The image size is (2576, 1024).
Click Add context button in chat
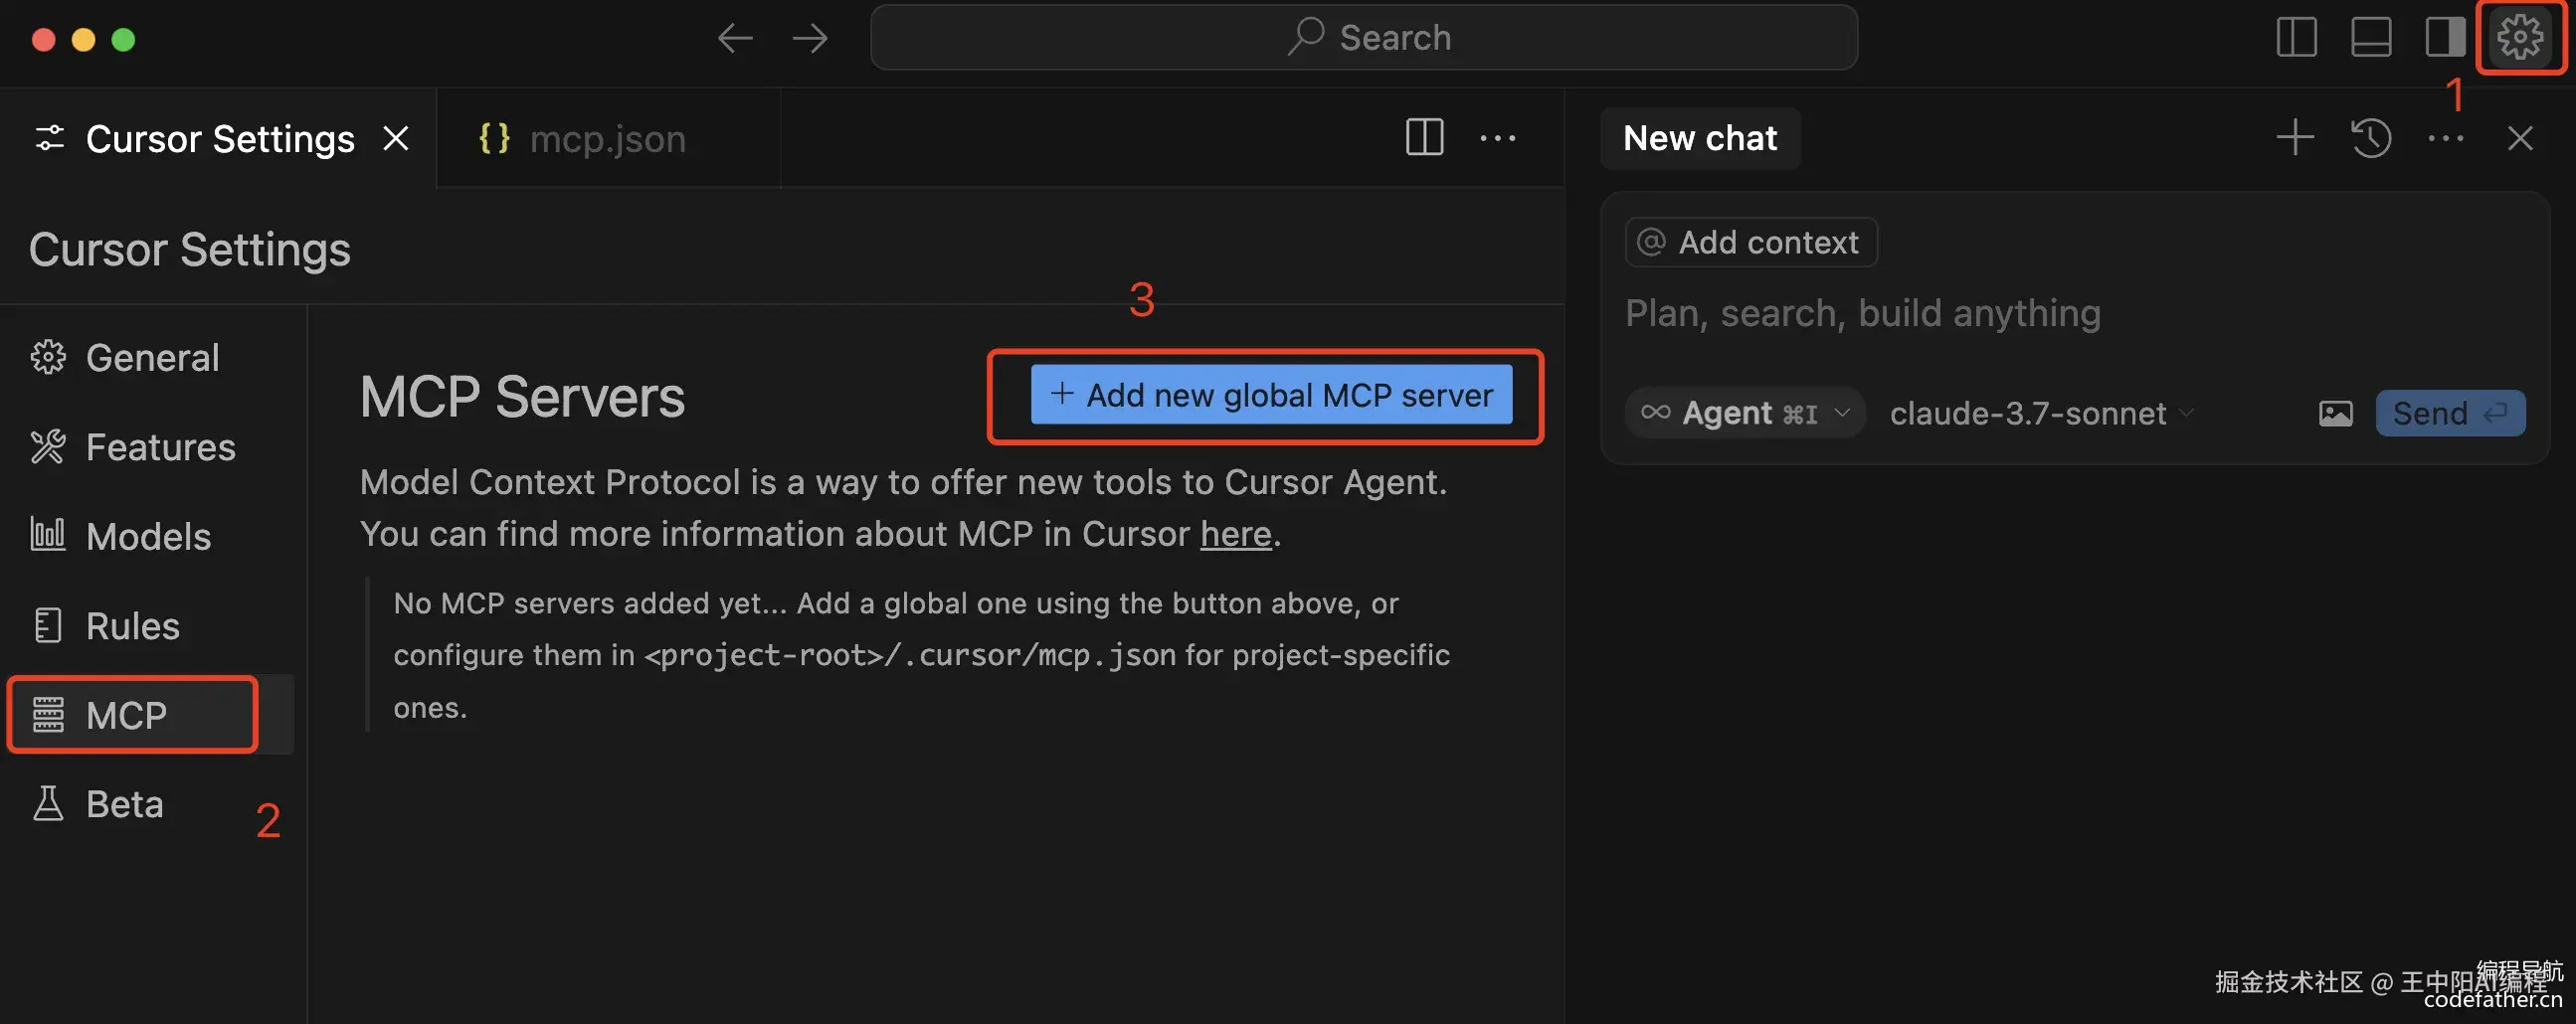tap(1751, 242)
